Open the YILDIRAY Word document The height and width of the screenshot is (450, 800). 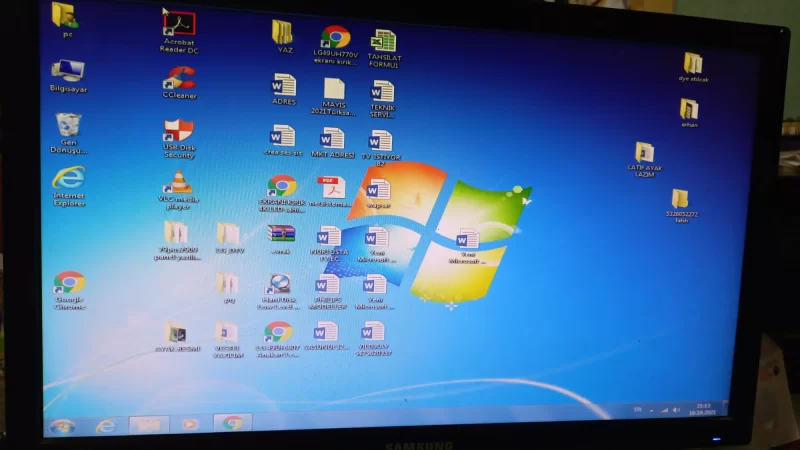[373, 339]
